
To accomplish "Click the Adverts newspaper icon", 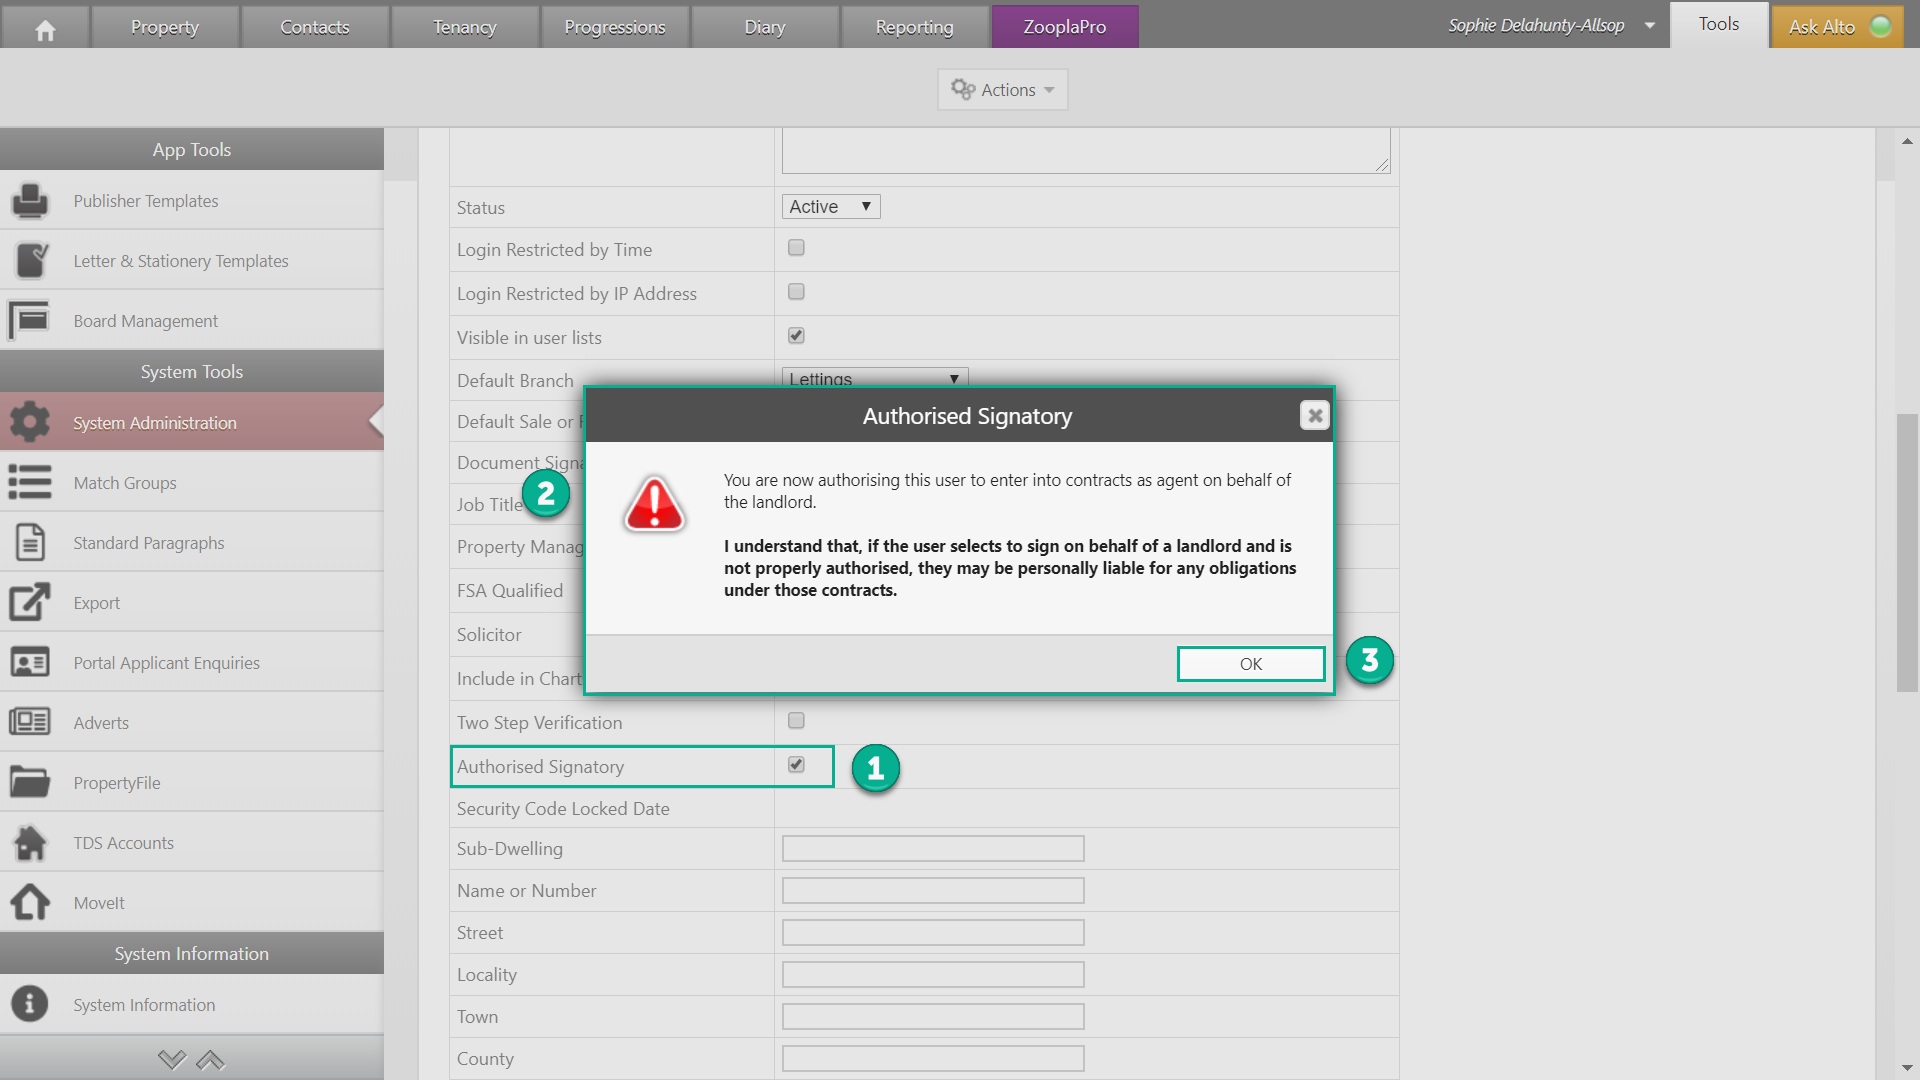I will coord(30,722).
